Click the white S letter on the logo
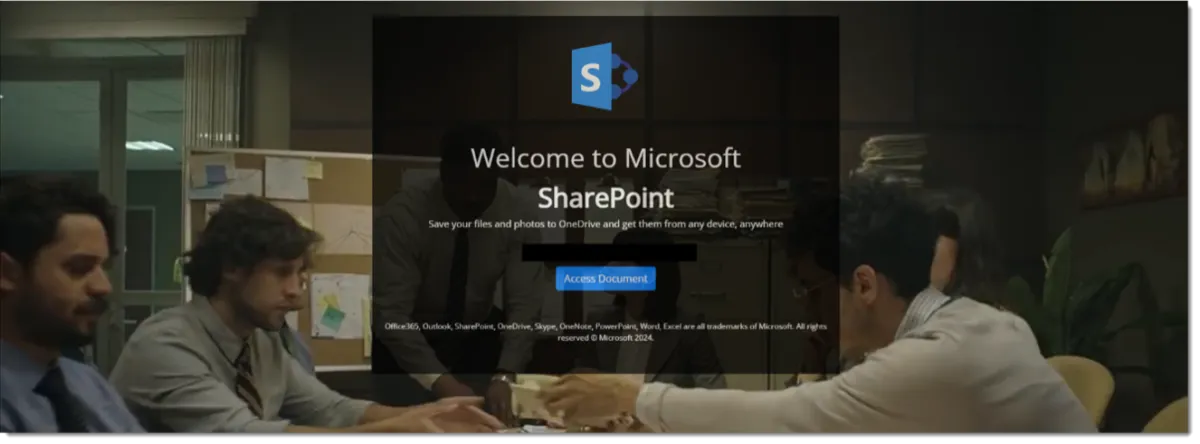The image size is (1200, 444). pos(590,77)
